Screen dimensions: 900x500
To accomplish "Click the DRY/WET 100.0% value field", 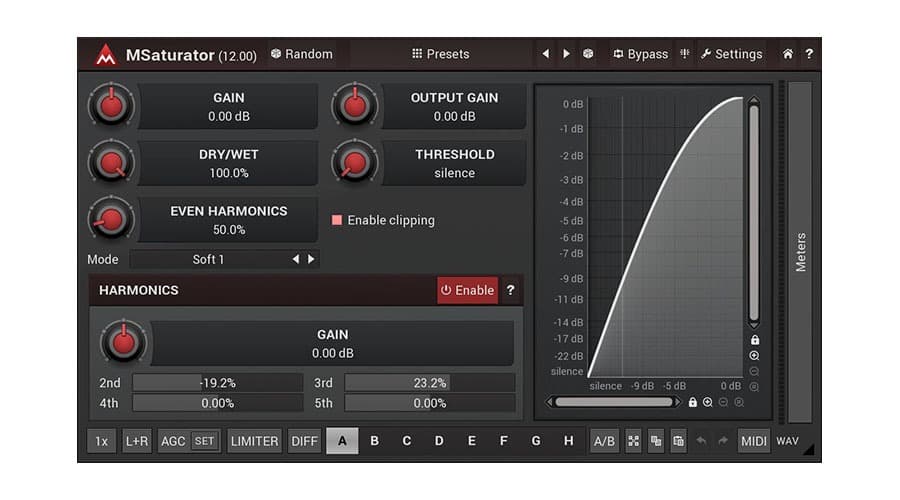I will 228,164.
